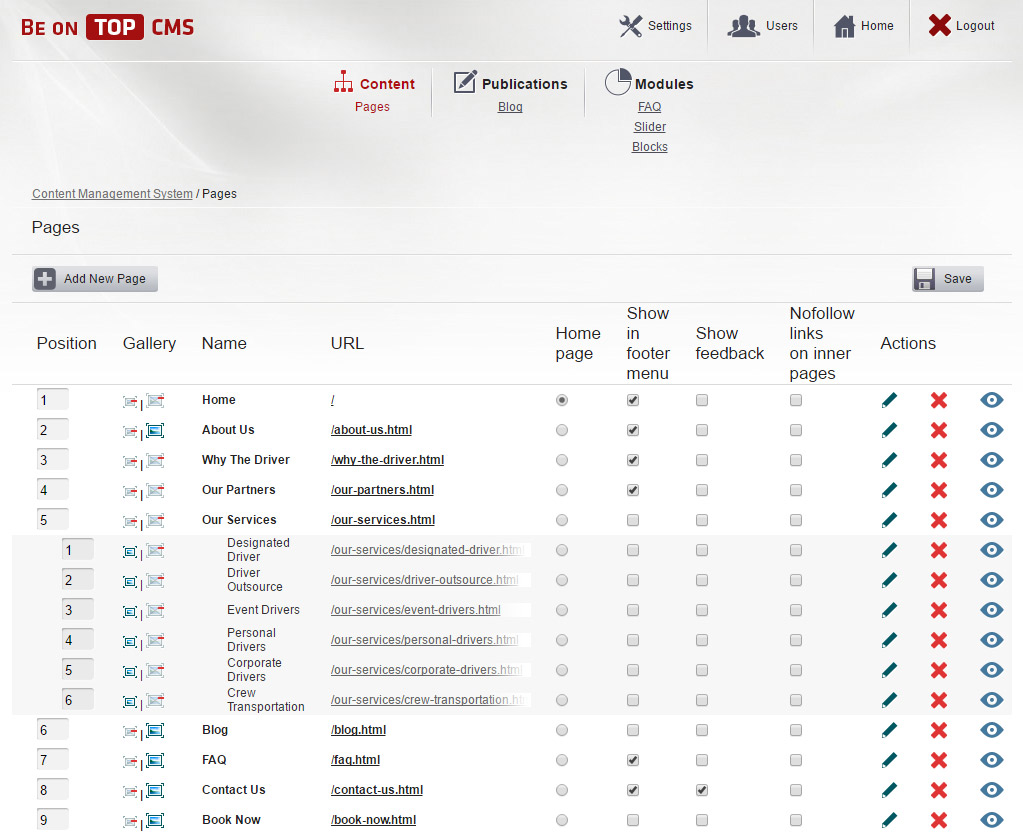Image resolution: width=1023 pixels, height=836 pixels.
Task: Edit the Home page with pencil icon
Action: click(889, 400)
